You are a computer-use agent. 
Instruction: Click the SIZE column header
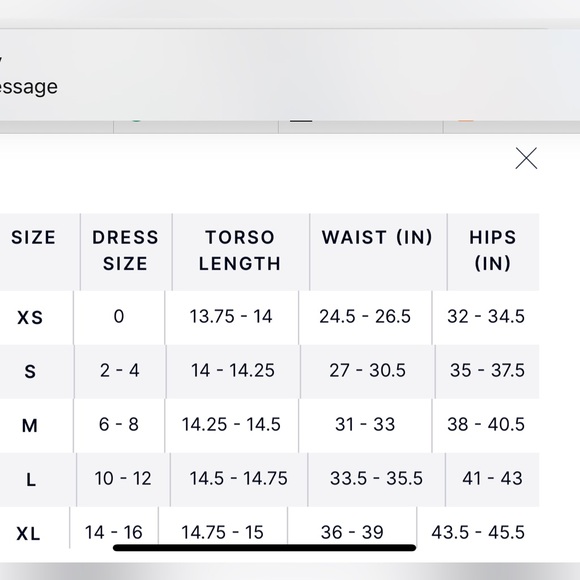click(33, 237)
